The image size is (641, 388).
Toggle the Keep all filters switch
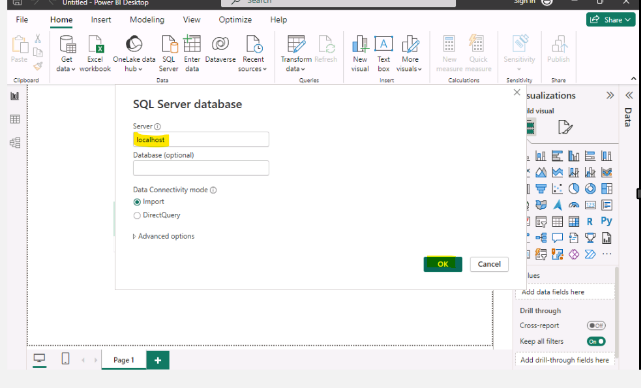click(x=596, y=341)
